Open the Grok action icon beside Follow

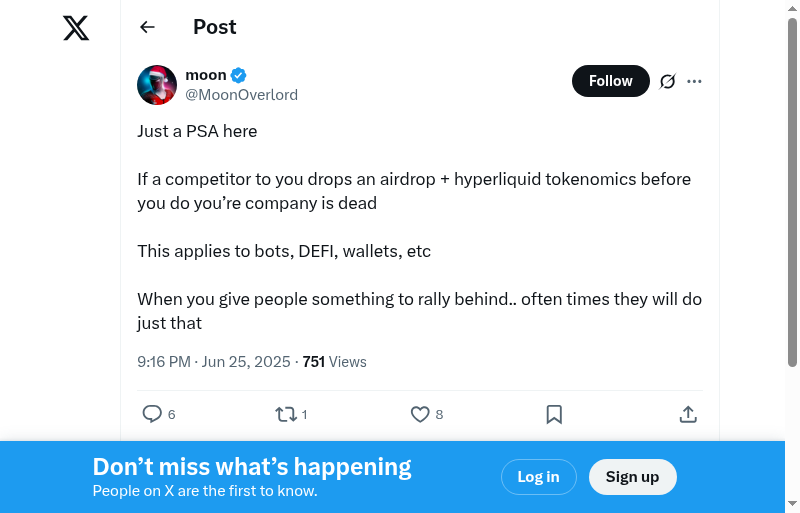[668, 81]
